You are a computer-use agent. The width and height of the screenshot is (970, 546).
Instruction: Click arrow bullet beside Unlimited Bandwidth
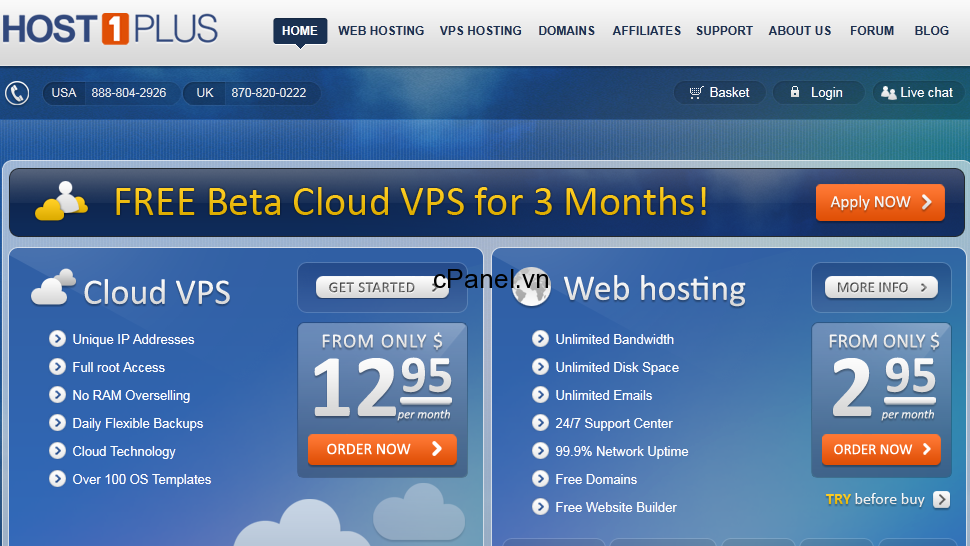[541, 339]
